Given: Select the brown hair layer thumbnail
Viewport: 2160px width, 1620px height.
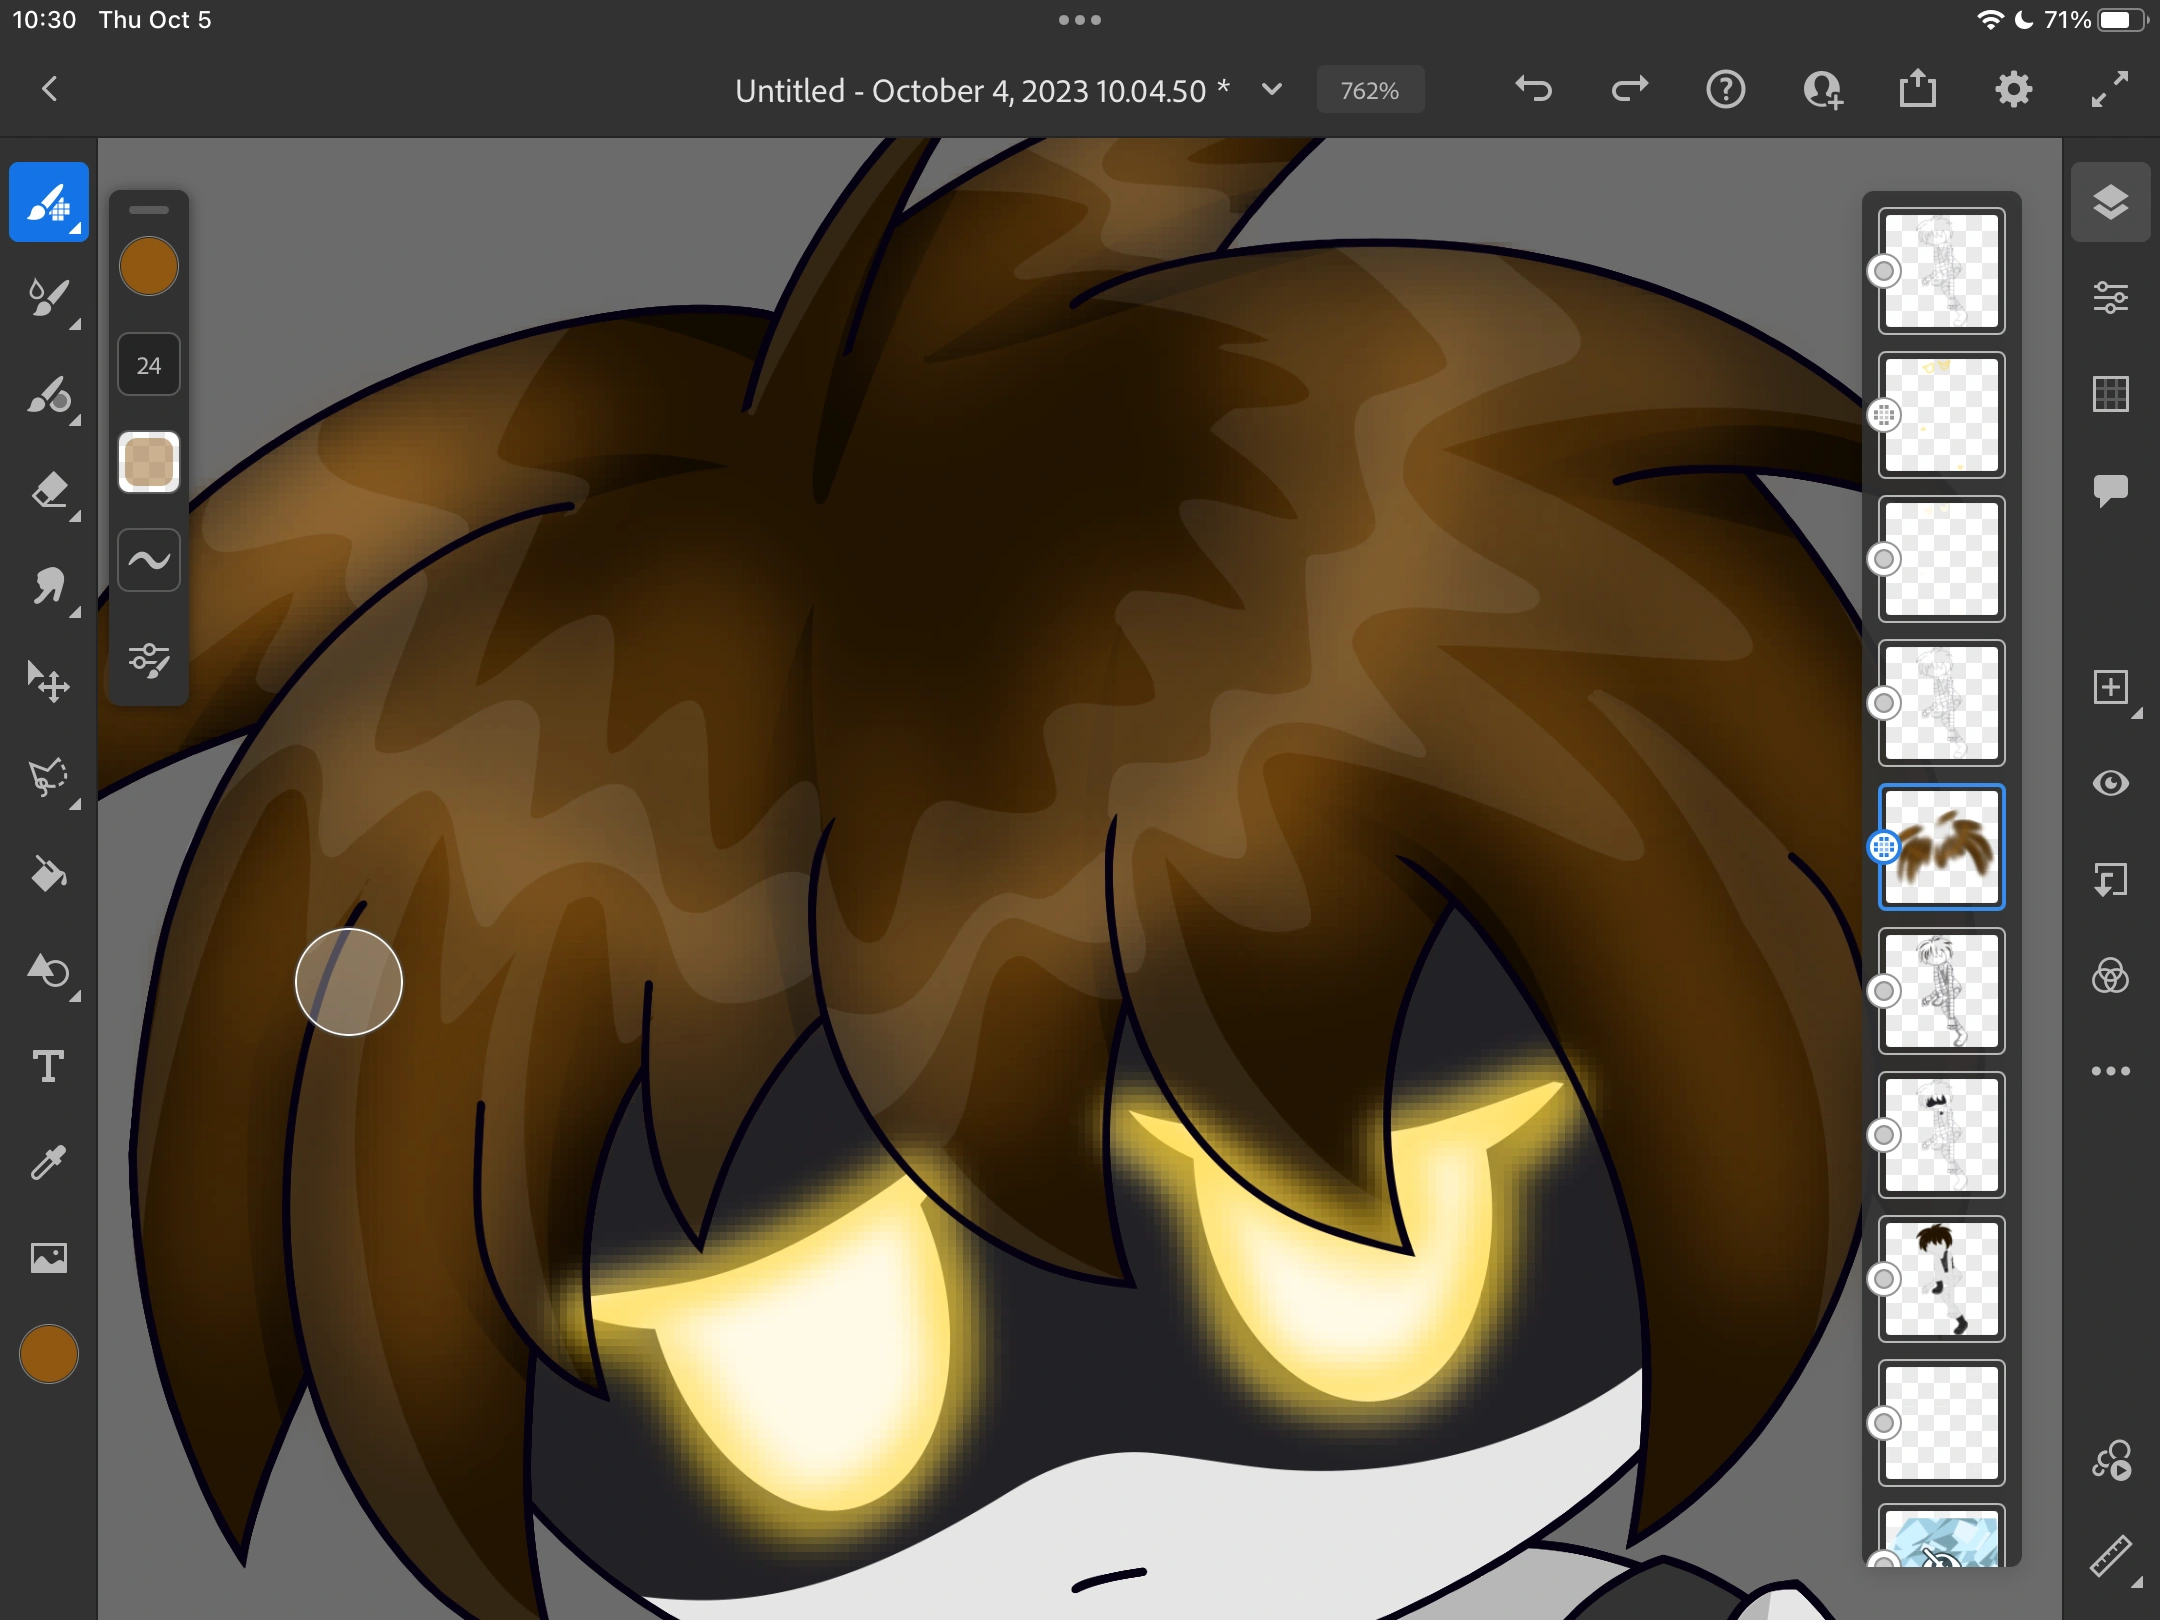Looking at the screenshot, I should 1941,847.
